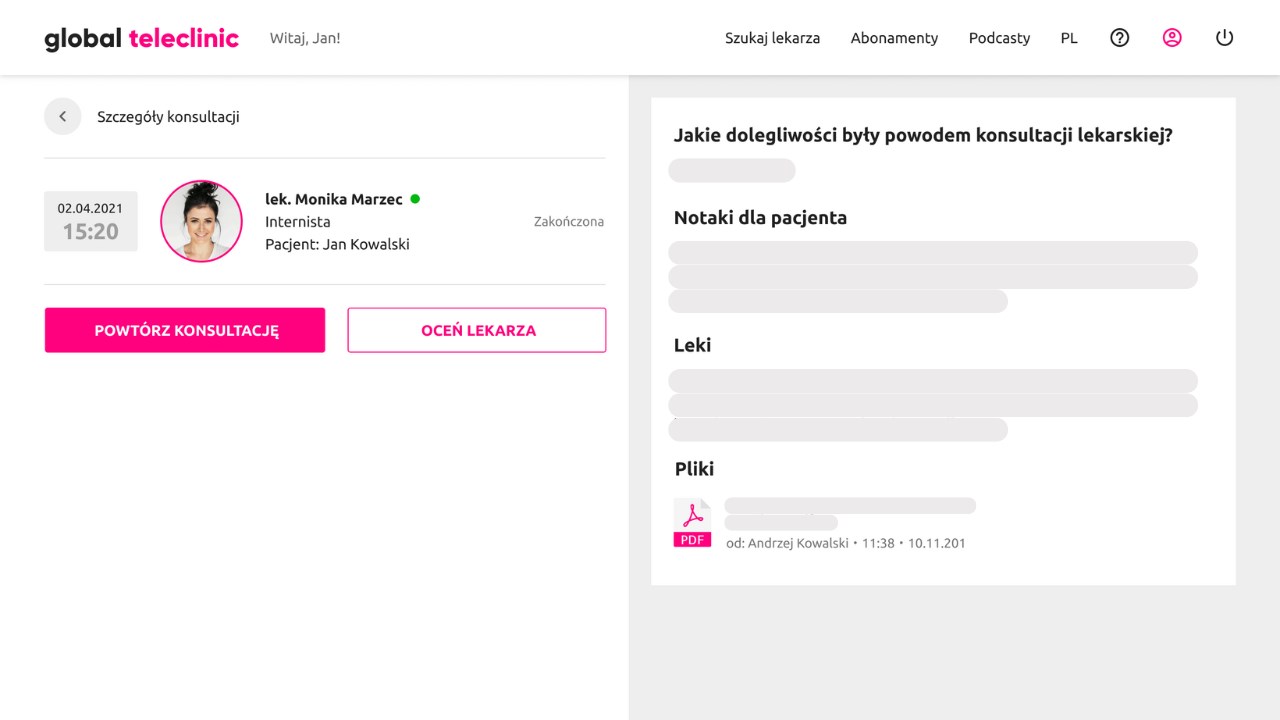Click the global teleclinic logo
Screen dimensions: 1280x720
click(x=141, y=38)
